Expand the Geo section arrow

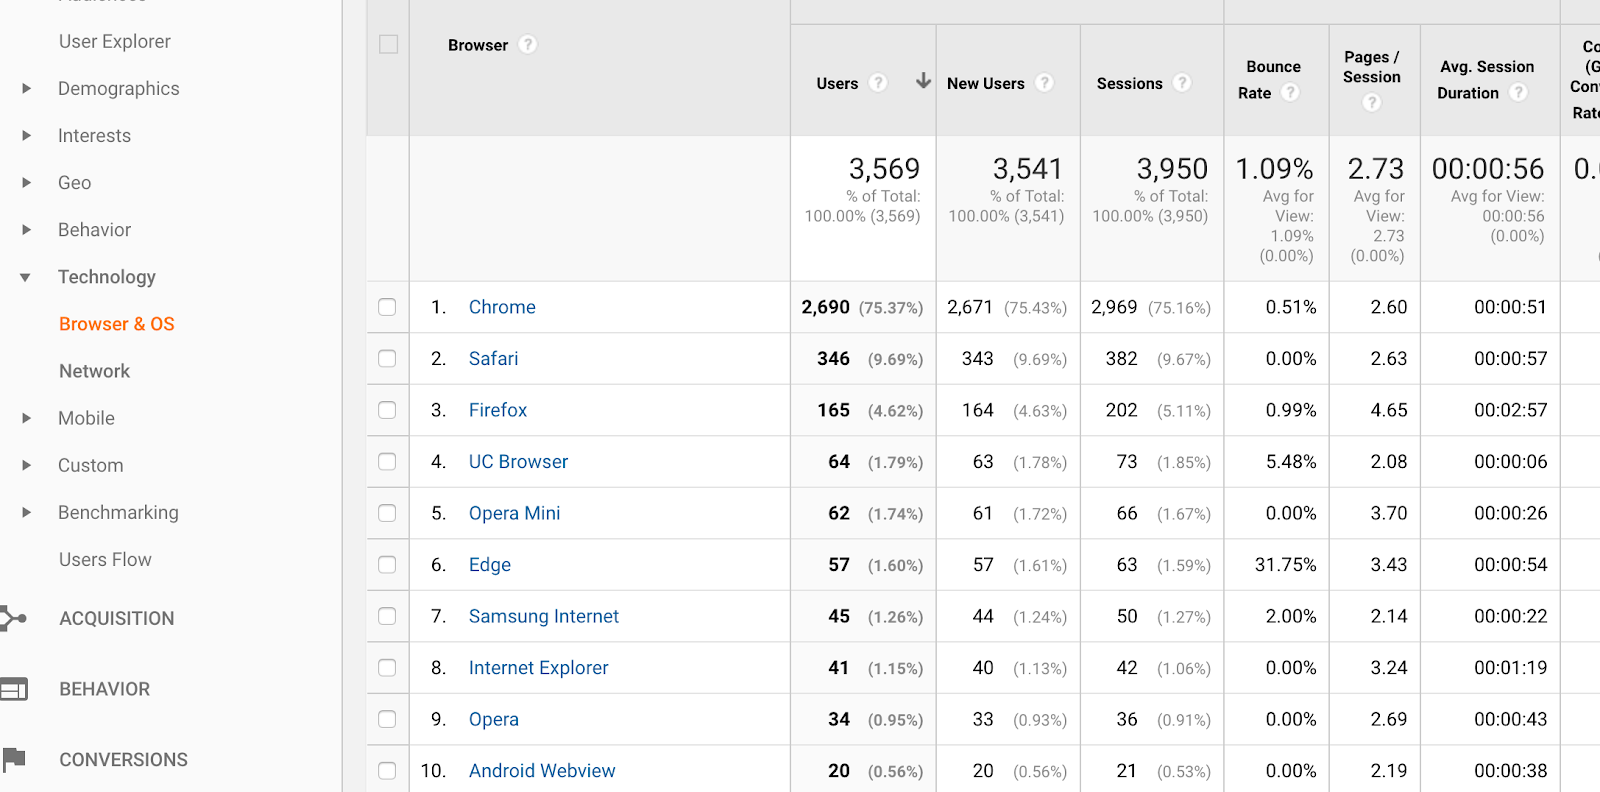pos(26,182)
